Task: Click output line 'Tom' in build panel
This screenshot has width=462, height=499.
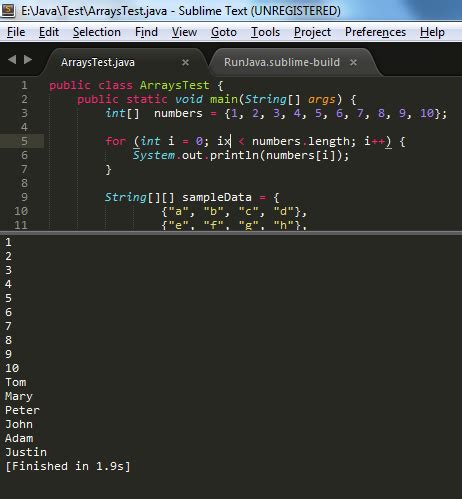Action: (x=16, y=382)
